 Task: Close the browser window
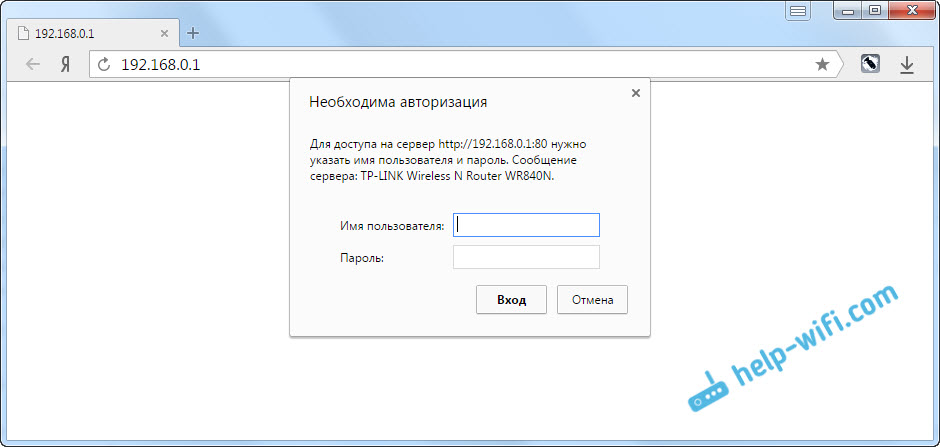tap(912, 10)
